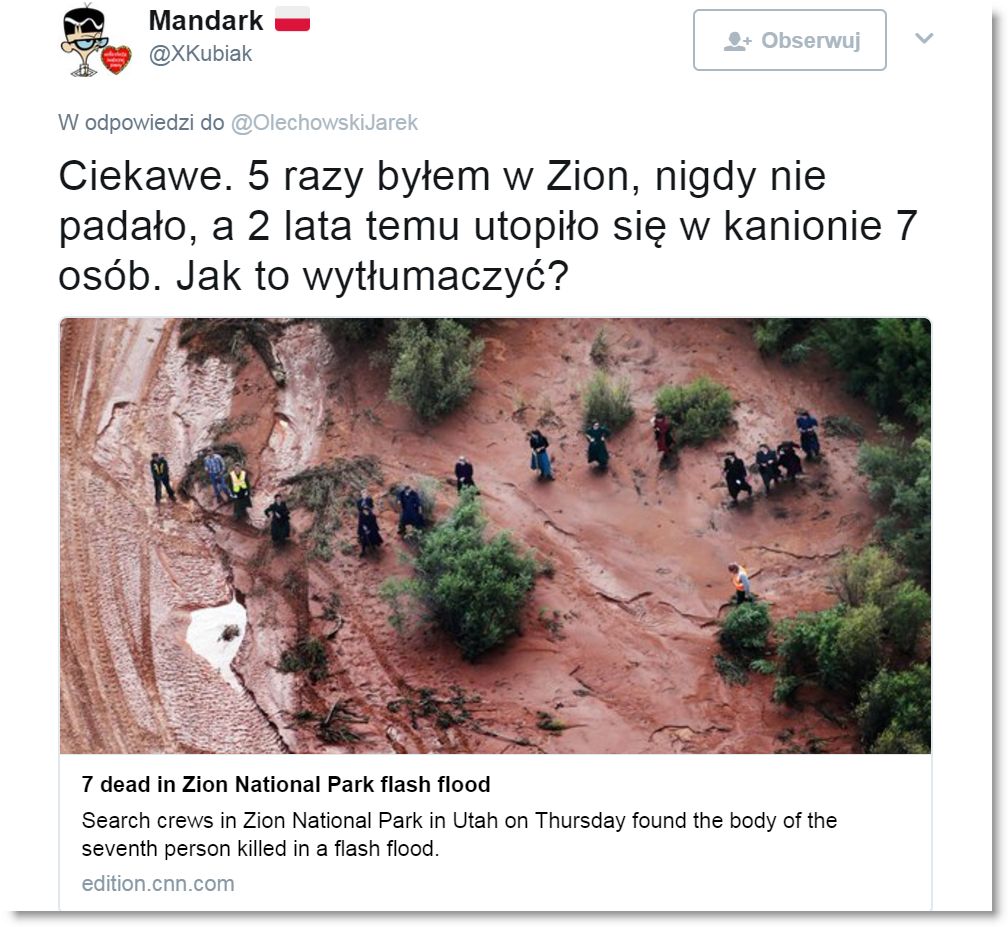
Task: Click the 'W odpowiedzi do' reply label
Action: click(x=141, y=122)
